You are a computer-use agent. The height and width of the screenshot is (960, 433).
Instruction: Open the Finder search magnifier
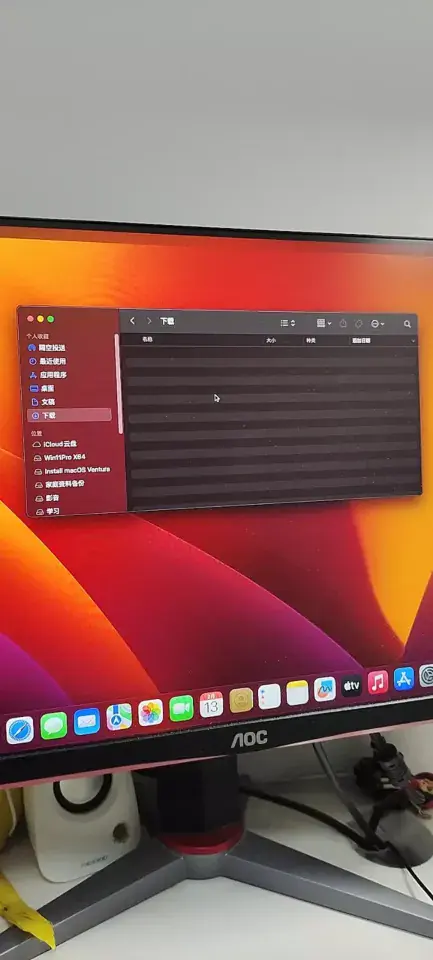(x=407, y=324)
